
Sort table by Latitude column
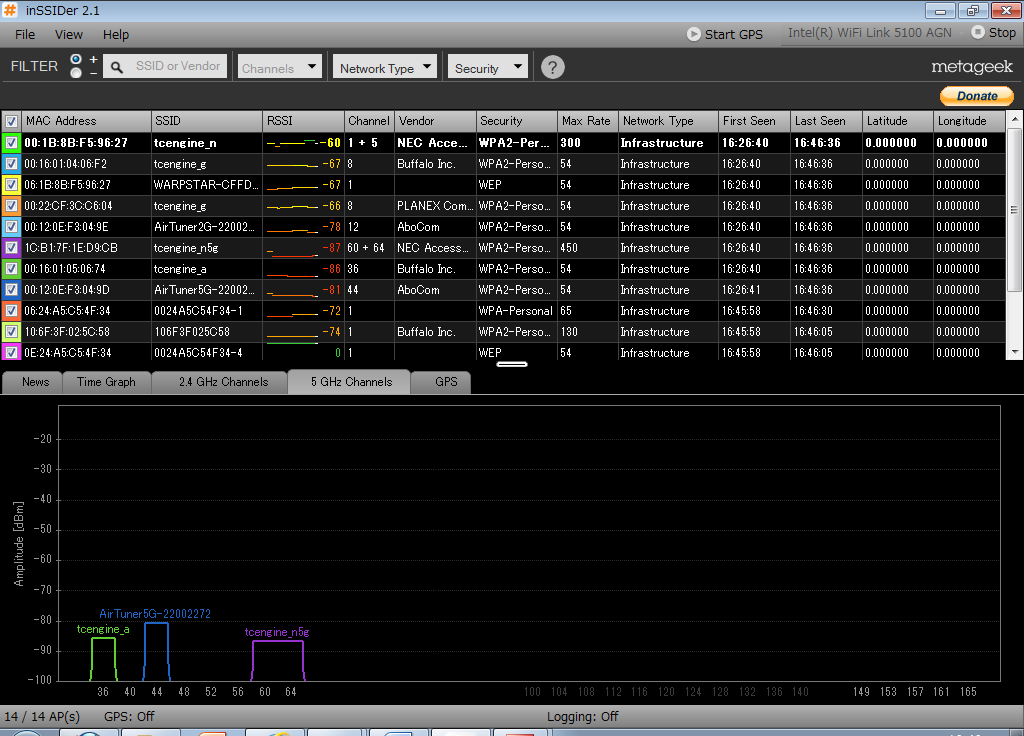(x=898, y=121)
